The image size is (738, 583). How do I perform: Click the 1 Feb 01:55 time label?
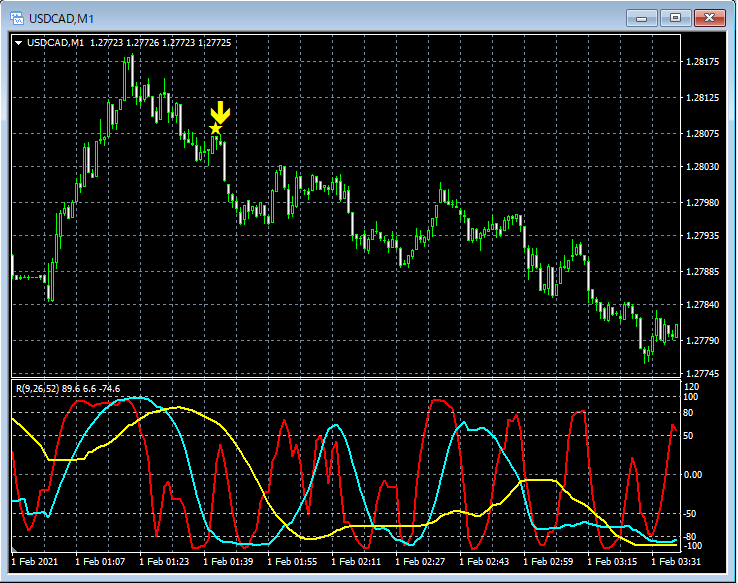point(292,561)
